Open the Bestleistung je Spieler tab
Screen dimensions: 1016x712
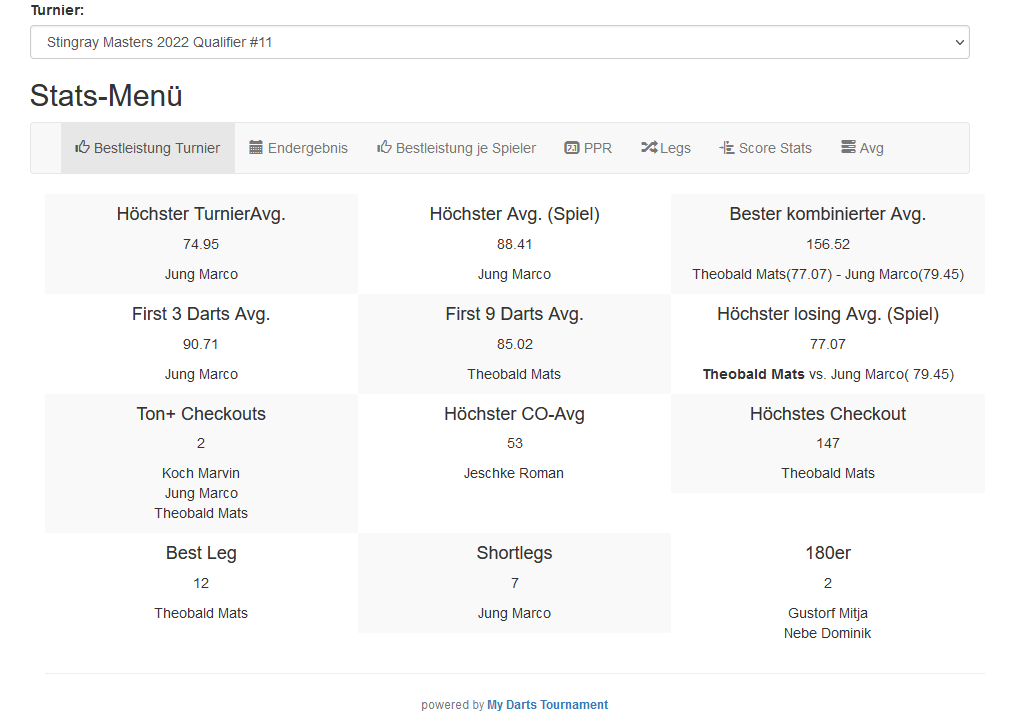[x=466, y=148]
